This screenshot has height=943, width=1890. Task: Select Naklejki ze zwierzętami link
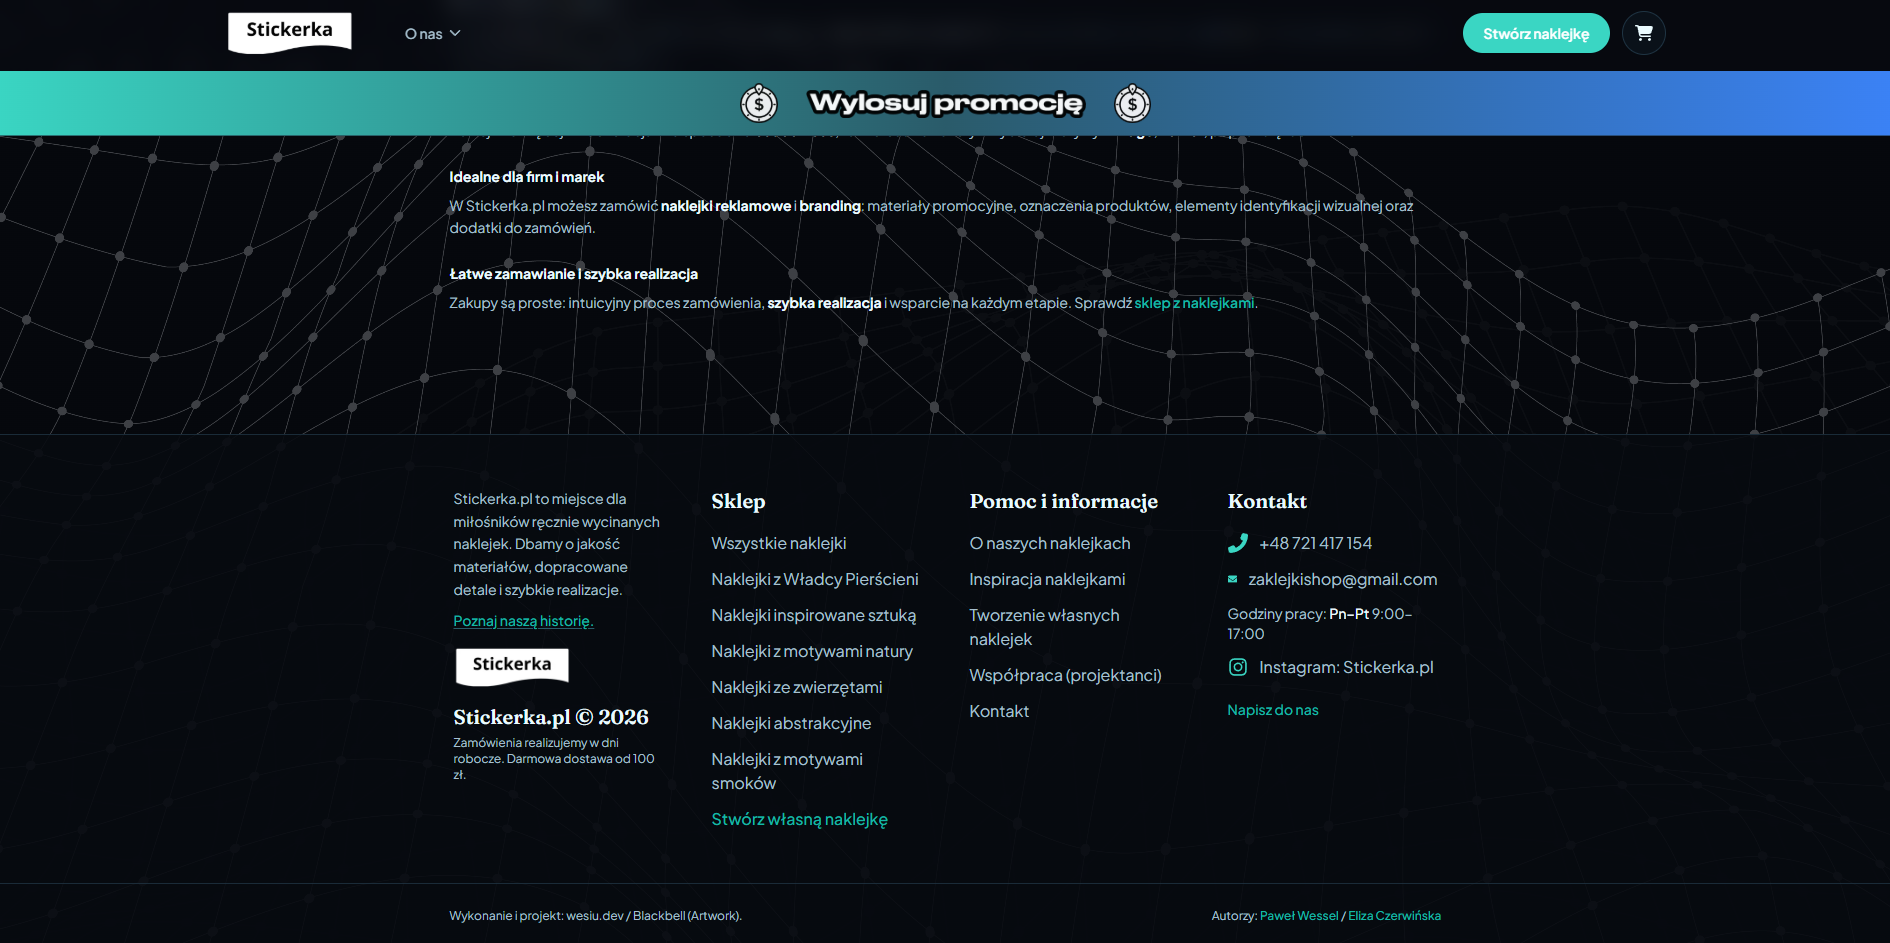[796, 687]
